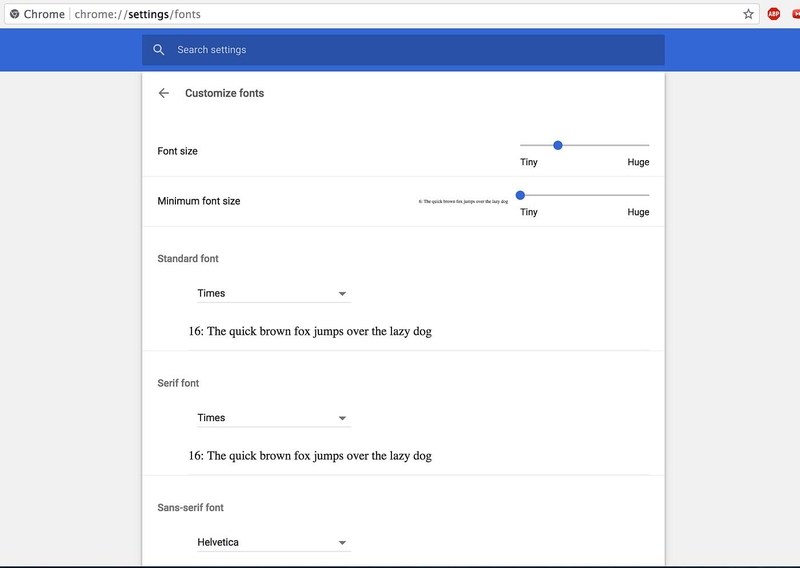The height and width of the screenshot is (568, 800).
Task: Click the Sans-serif font label
Action: (x=190, y=508)
